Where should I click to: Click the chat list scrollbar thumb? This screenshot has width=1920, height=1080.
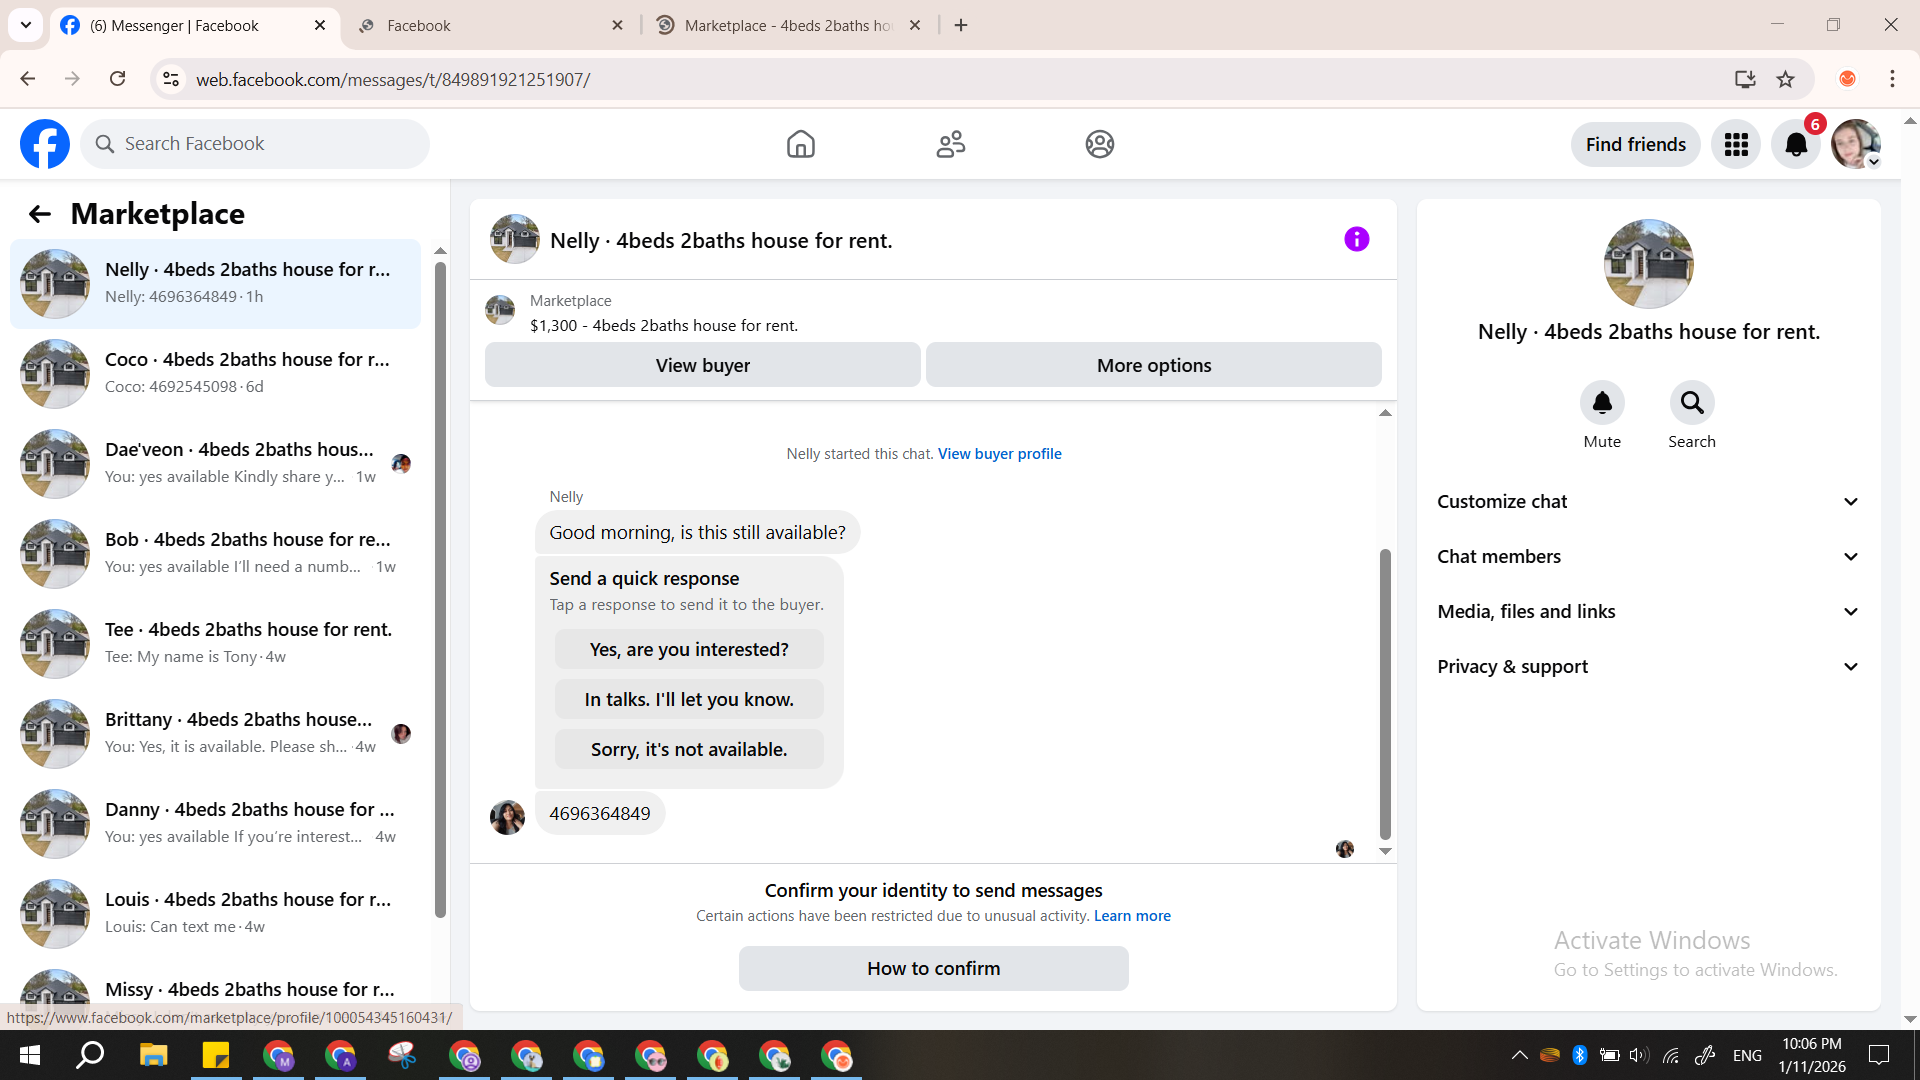[x=440, y=590]
